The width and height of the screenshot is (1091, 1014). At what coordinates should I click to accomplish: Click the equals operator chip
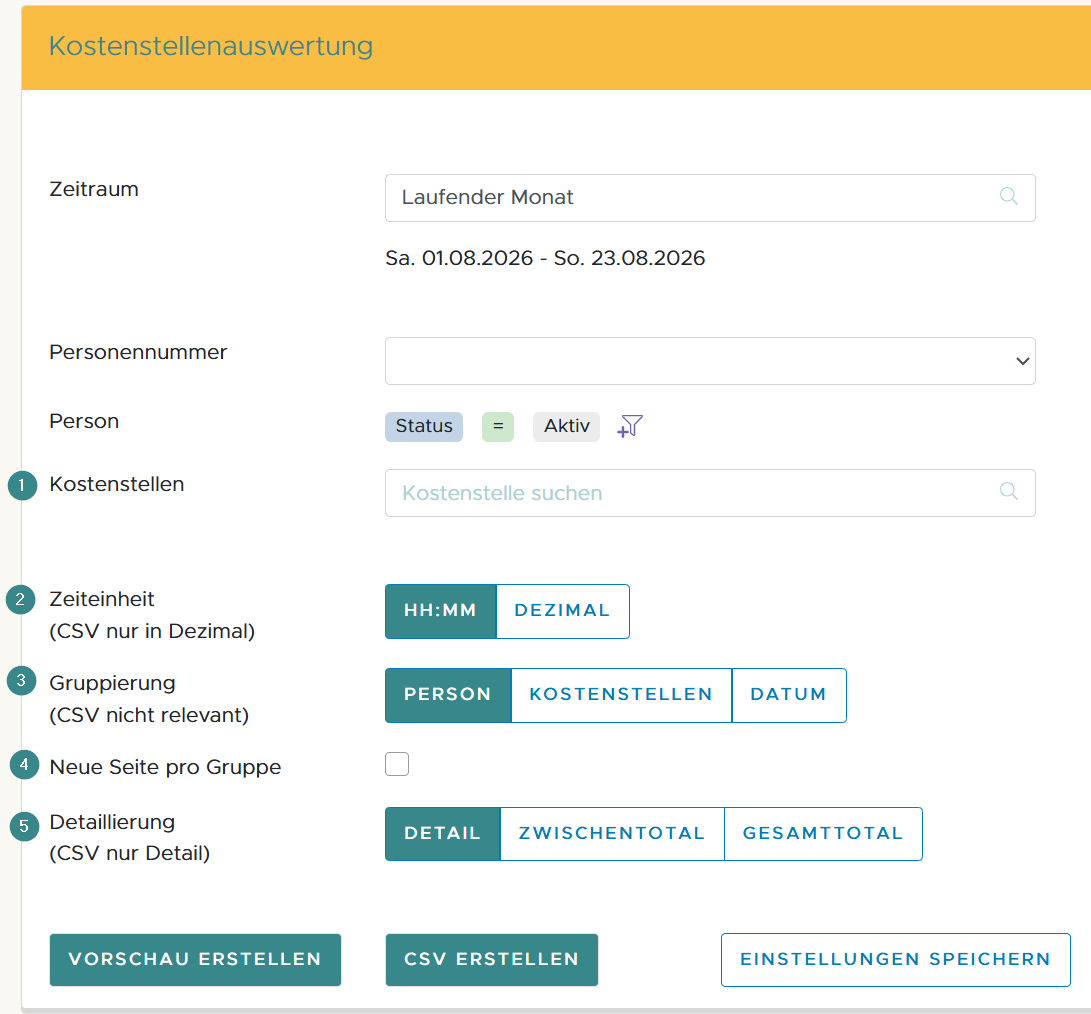(x=498, y=427)
